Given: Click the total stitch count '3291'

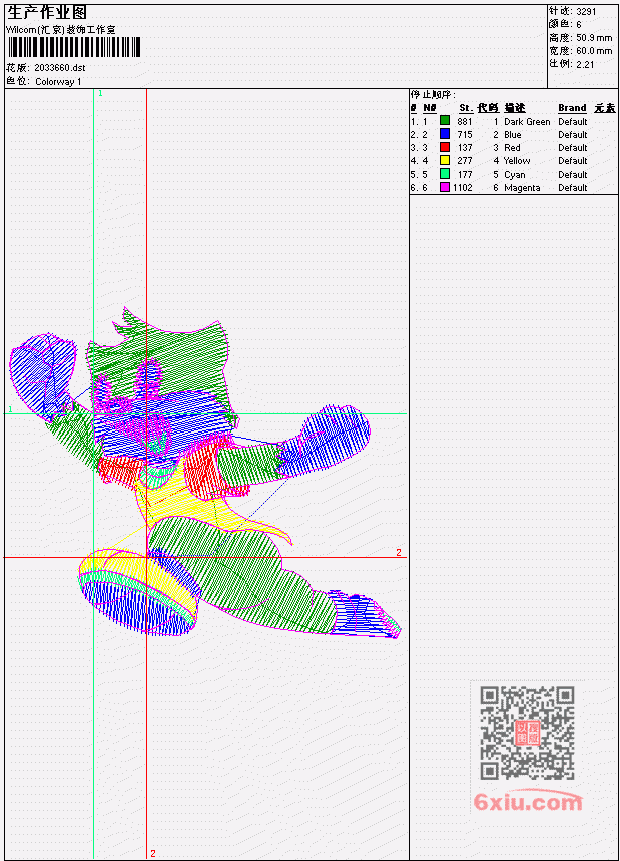Looking at the screenshot, I should [586, 12].
